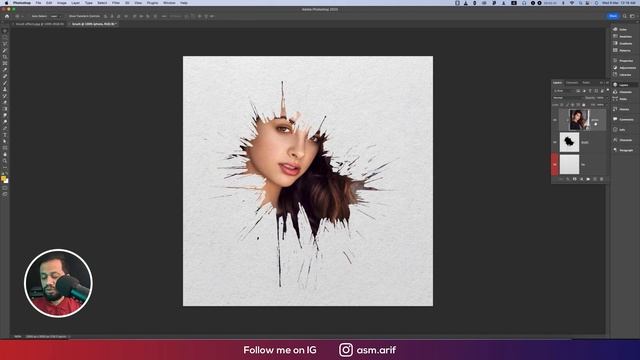Screen dimensions: 640x360
Task: Open the blend mode dropdown in Layers
Action: click(x=567, y=98)
